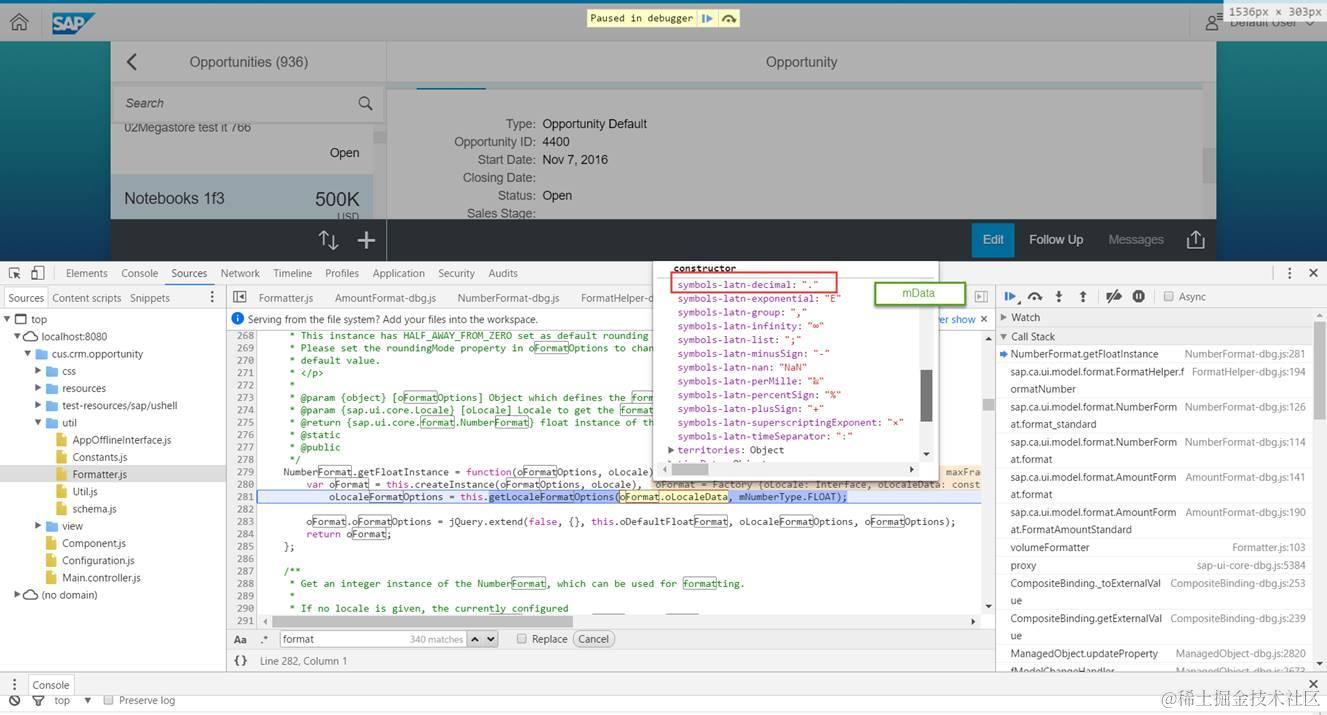Click the search magnifier icon
Image resolution: width=1327 pixels, height=715 pixels.
365,103
